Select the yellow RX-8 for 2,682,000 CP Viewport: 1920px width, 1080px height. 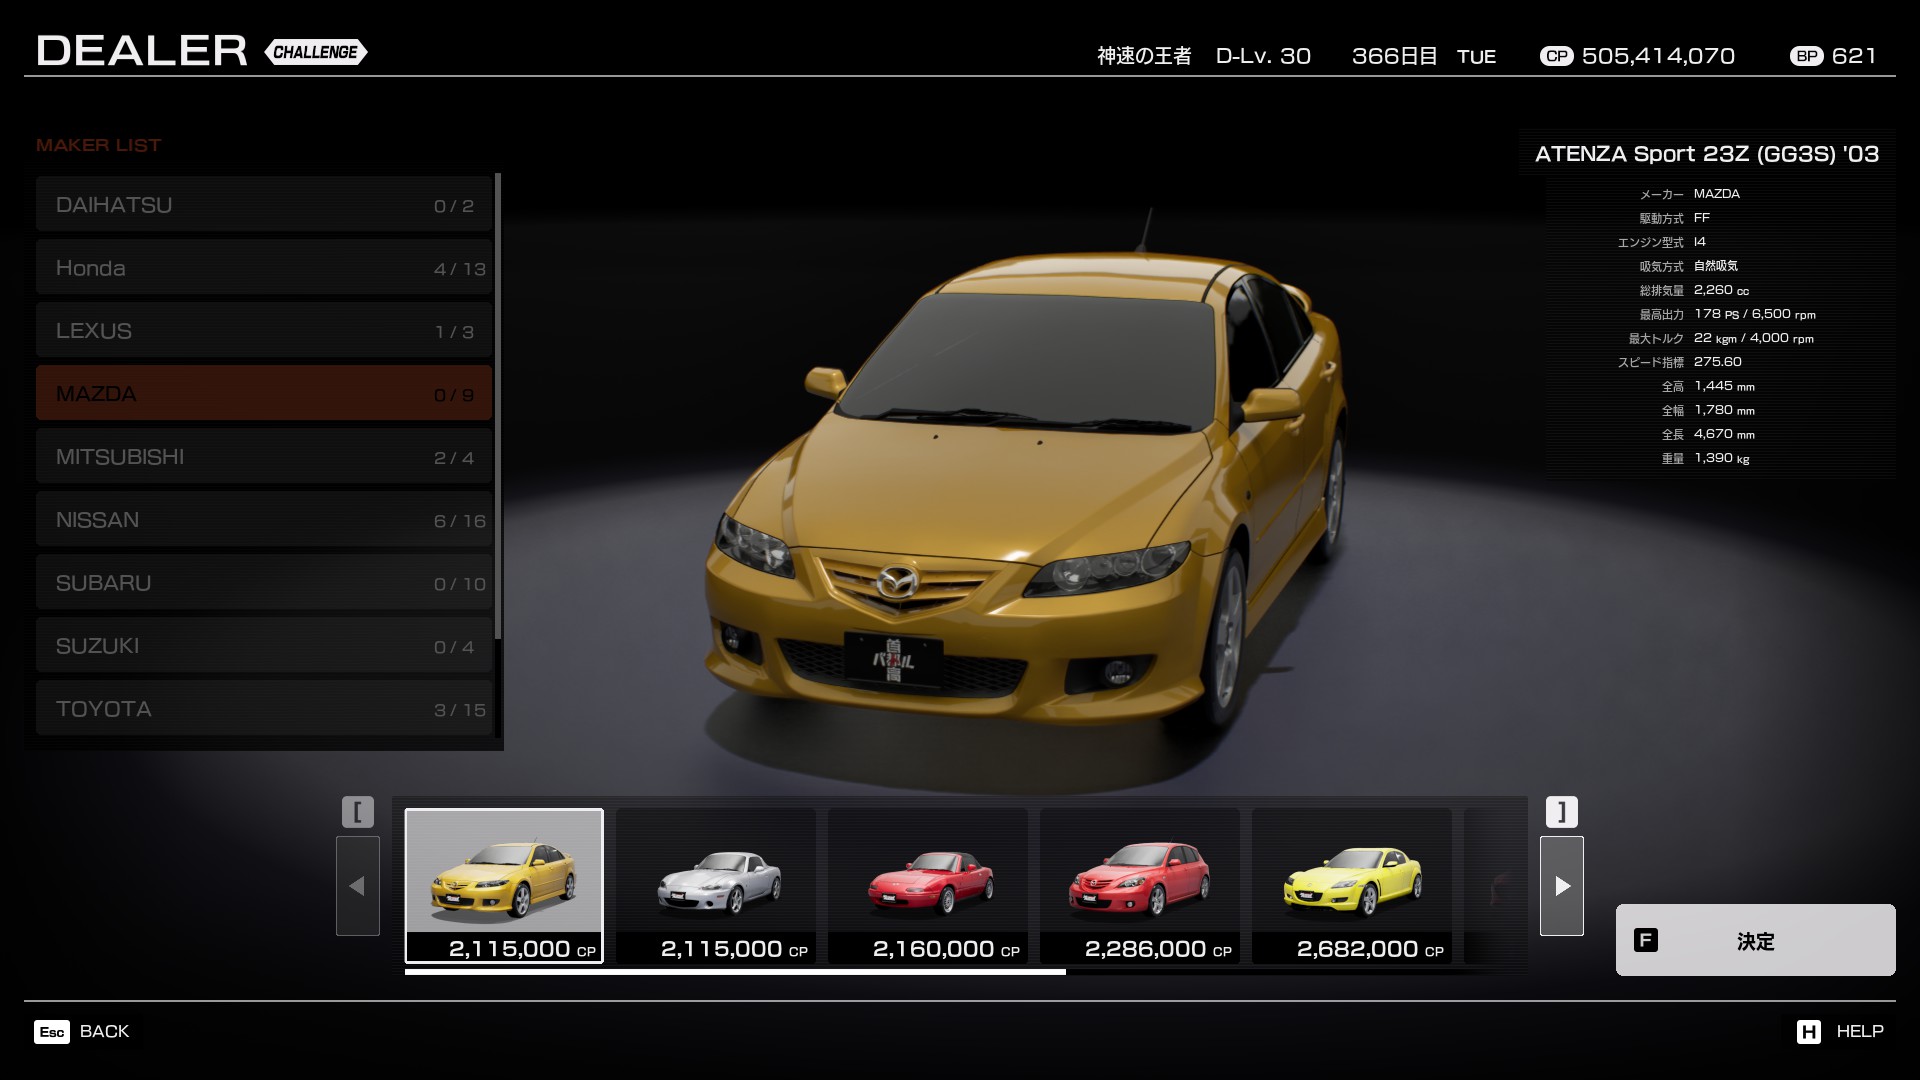pyautogui.click(x=1352, y=885)
